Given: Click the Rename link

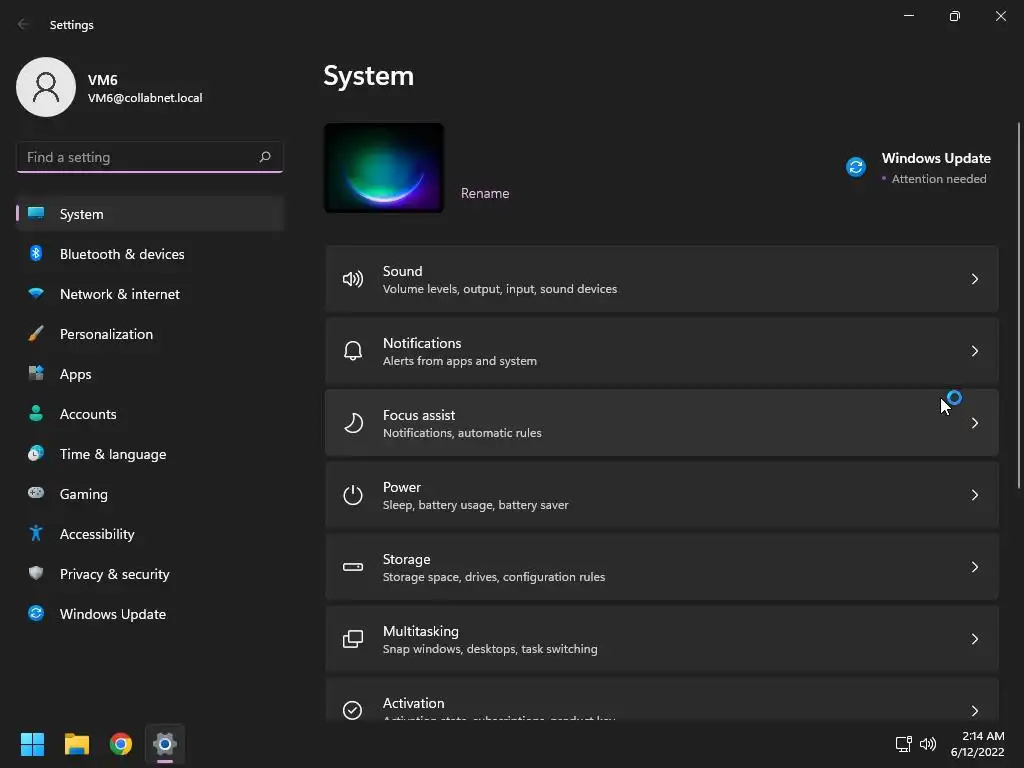Looking at the screenshot, I should (485, 193).
